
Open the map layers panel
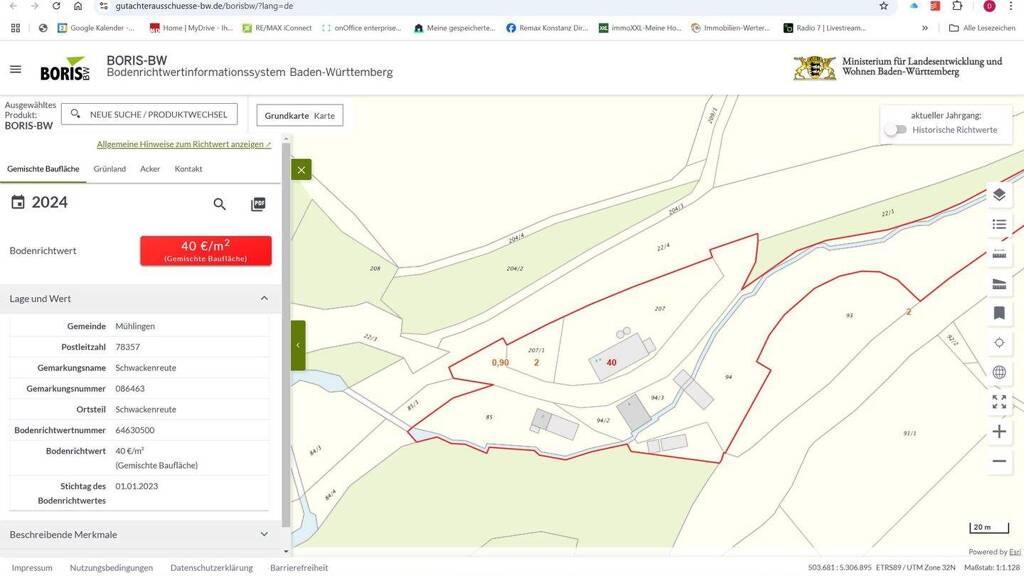pyautogui.click(x=998, y=194)
